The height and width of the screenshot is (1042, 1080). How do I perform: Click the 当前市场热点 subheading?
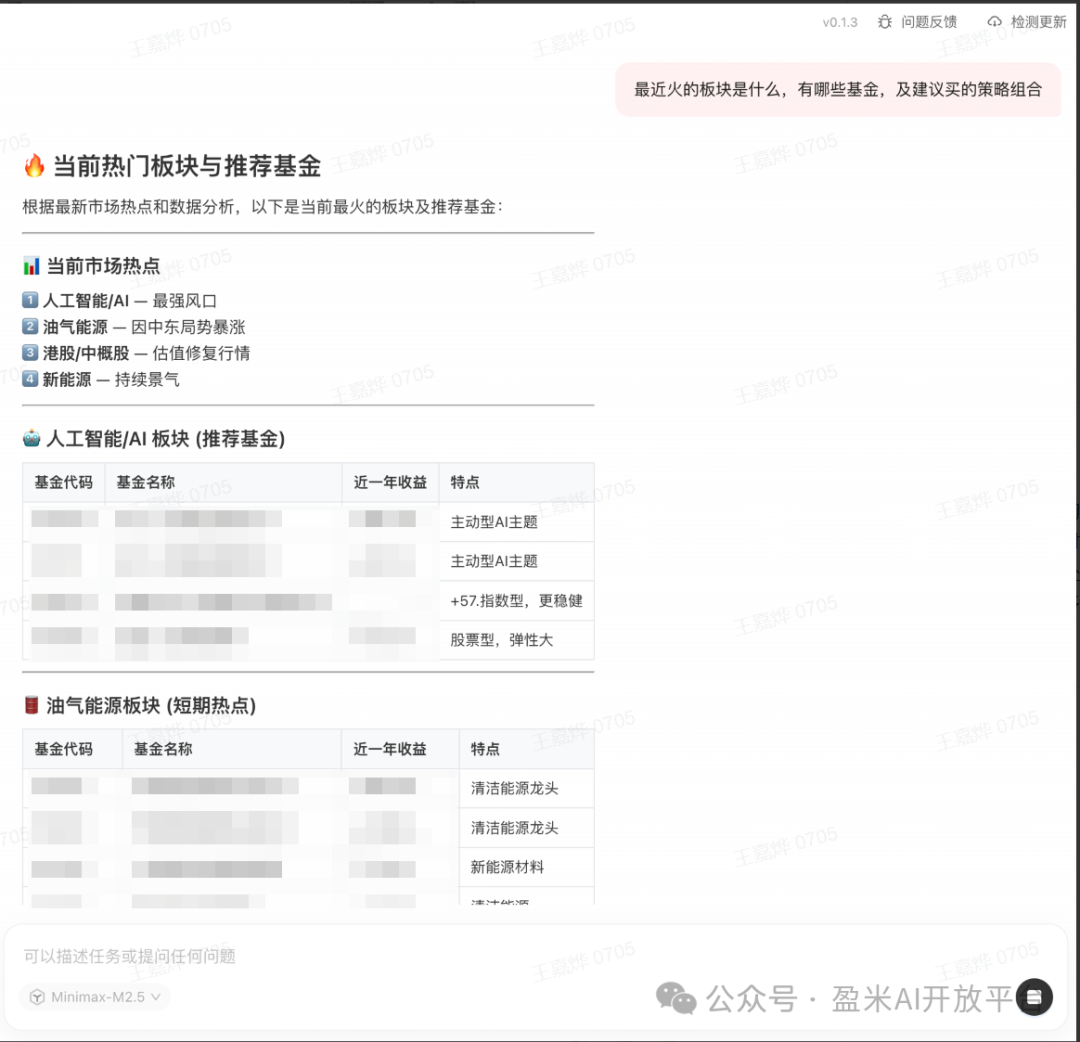(103, 266)
